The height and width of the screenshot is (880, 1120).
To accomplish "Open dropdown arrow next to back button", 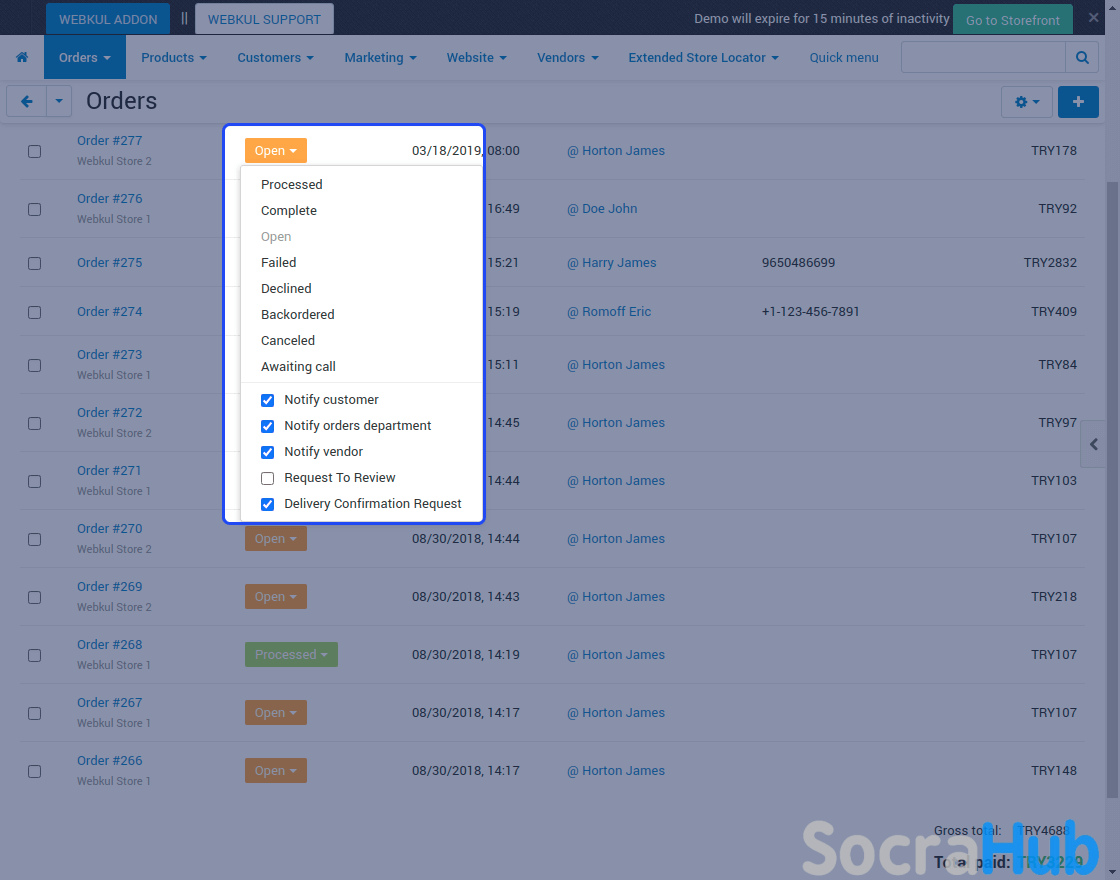I will [x=59, y=101].
